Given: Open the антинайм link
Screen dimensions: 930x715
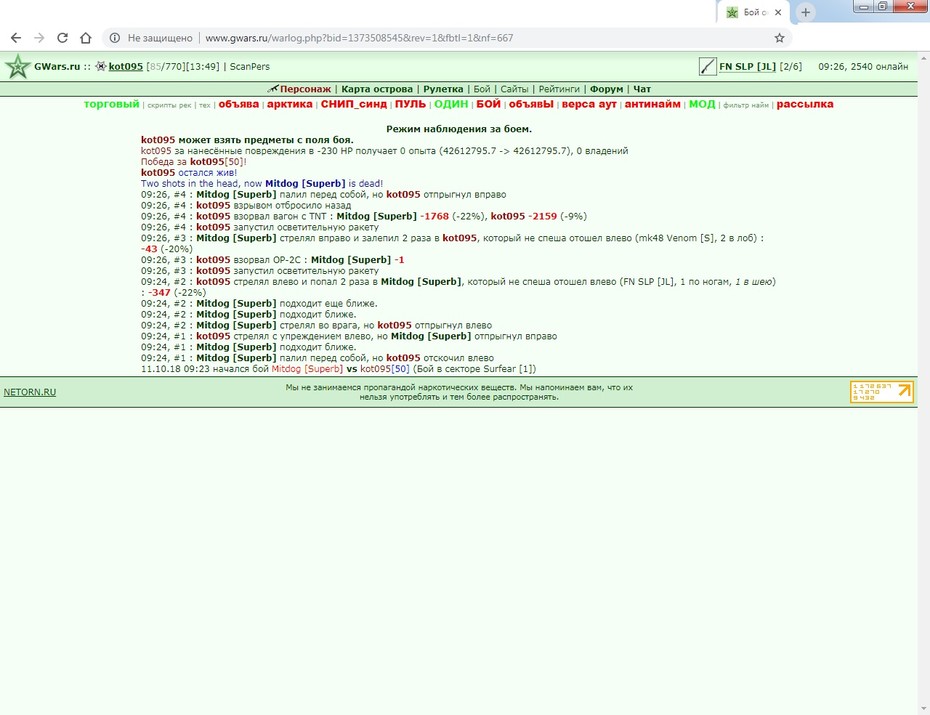Looking at the screenshot, I should coord(652,104).
